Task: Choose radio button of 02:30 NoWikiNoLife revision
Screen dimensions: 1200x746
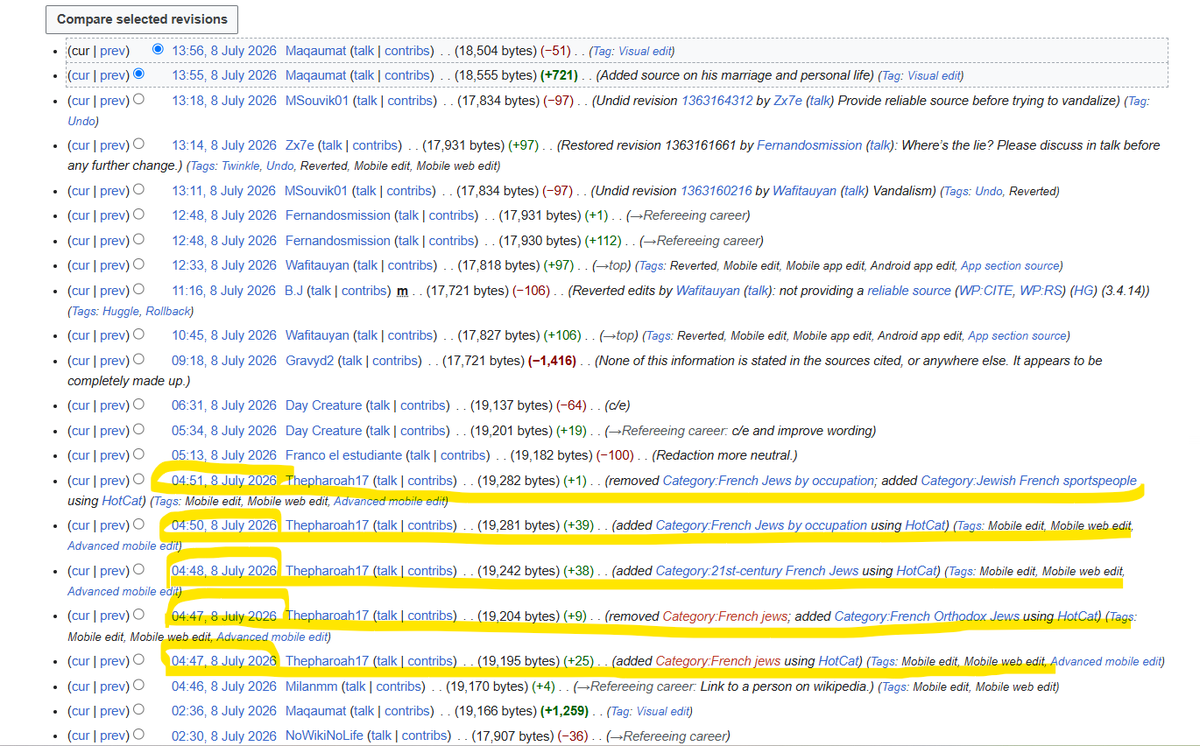Action: click(x=139, y=736)
